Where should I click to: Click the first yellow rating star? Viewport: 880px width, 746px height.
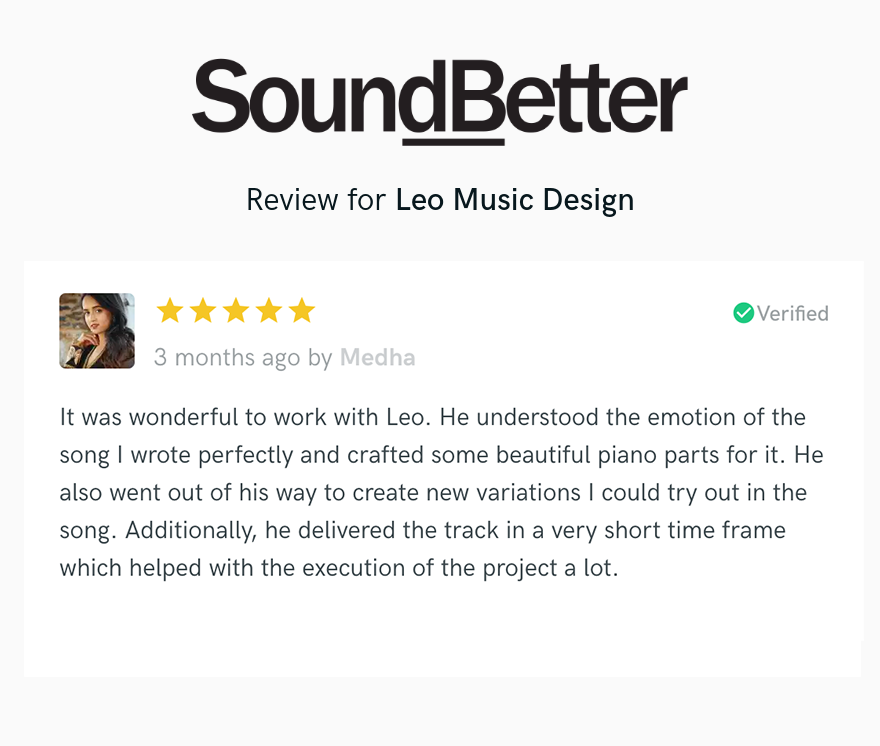point(169,310)
